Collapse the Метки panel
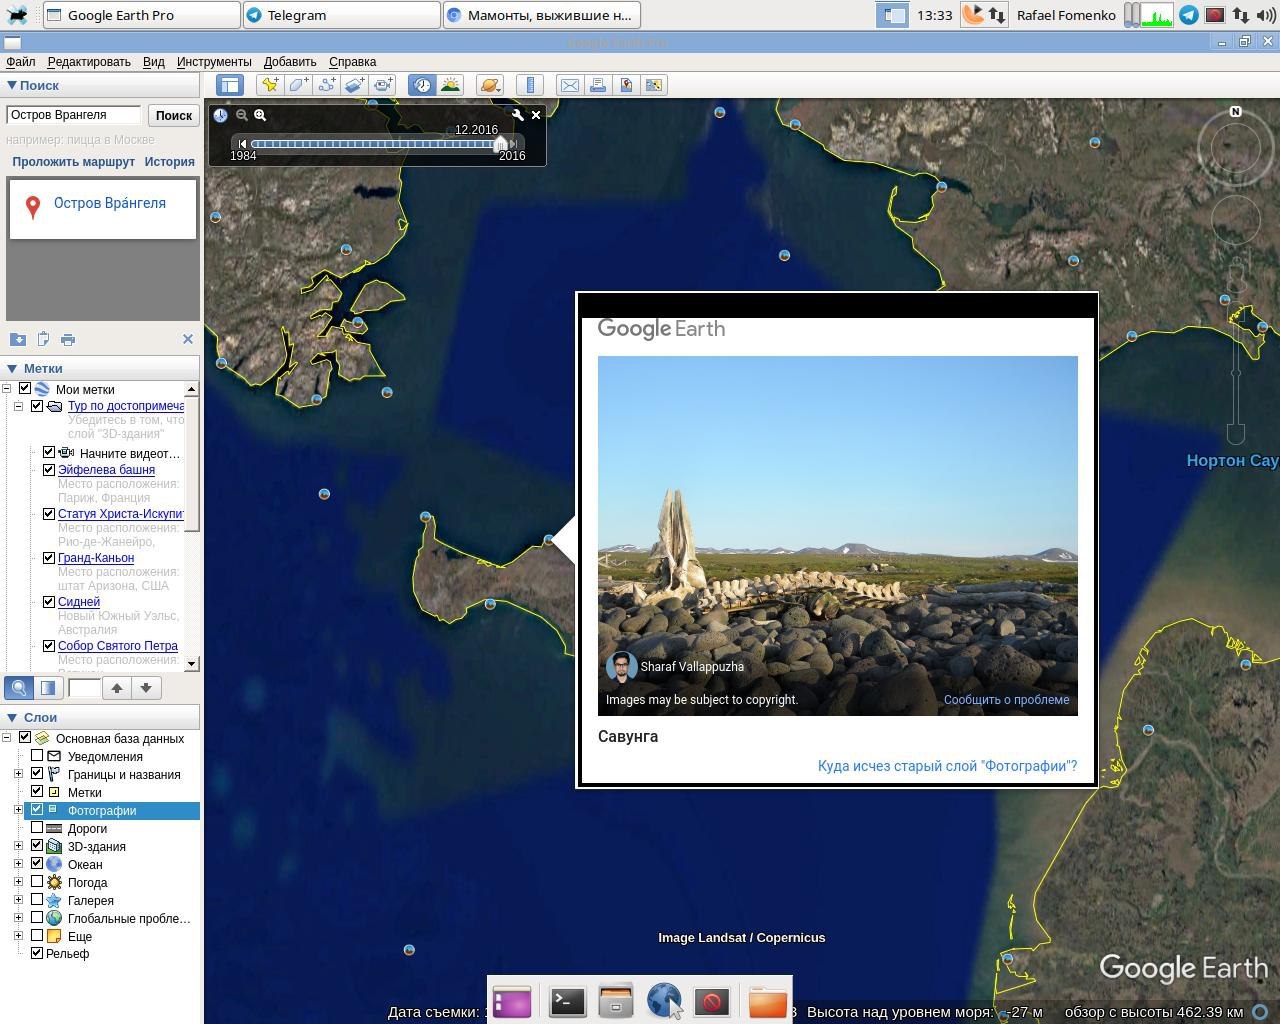 click(x=12, y=368)
